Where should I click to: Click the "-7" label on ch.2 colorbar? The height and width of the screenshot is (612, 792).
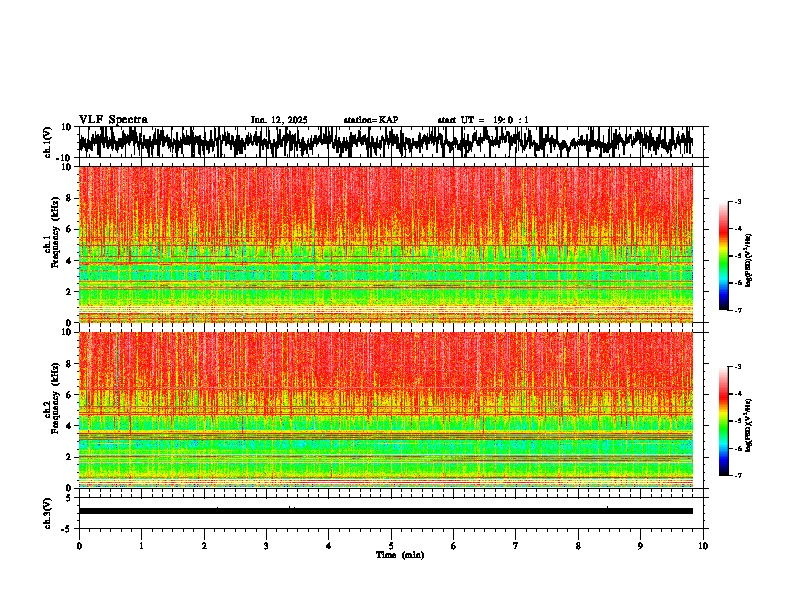[x=737, y=476]
